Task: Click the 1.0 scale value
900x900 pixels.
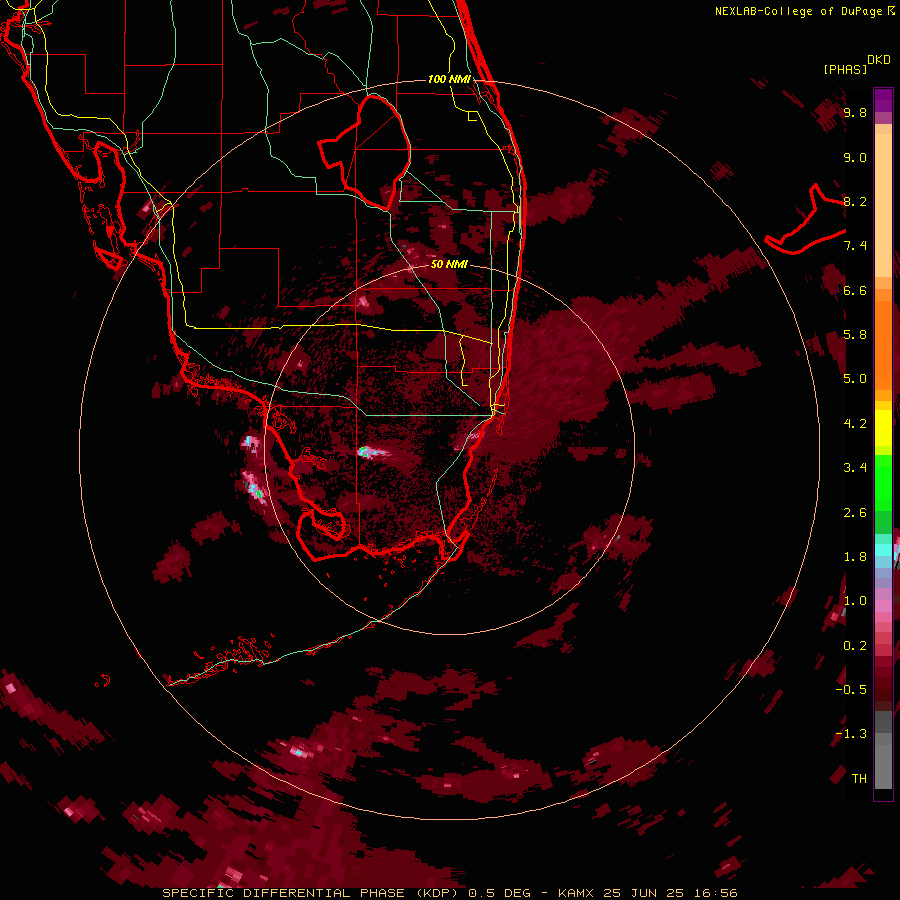Action: point(855,601)
